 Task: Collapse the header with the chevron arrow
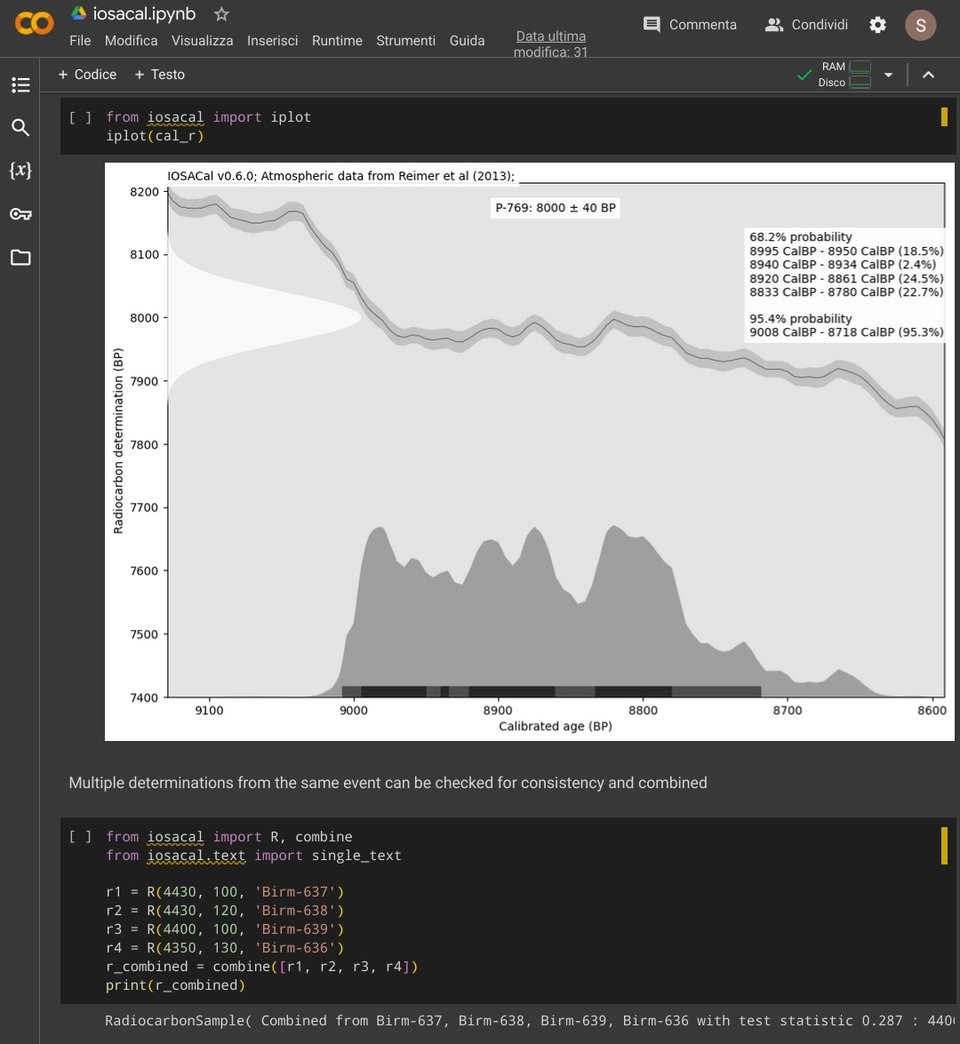pyautogui.click(x=928, y=74)
